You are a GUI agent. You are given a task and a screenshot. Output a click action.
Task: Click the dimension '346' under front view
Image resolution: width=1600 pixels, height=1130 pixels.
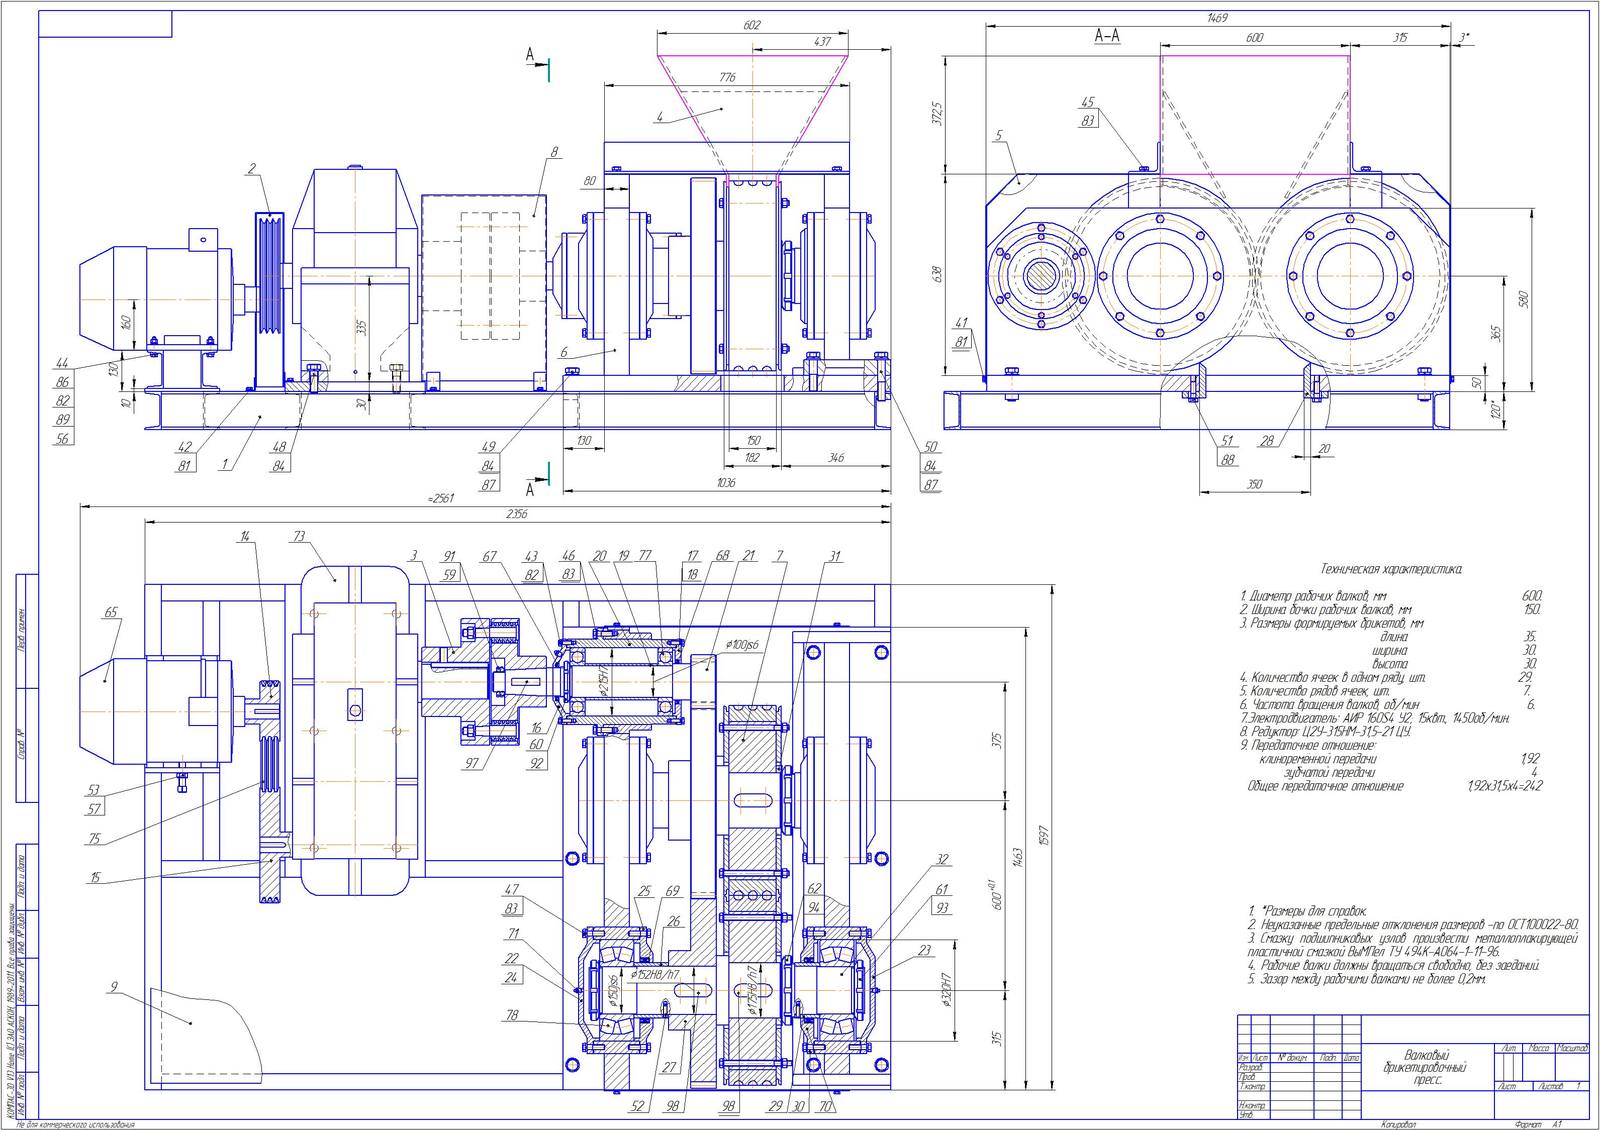[835, 458]
